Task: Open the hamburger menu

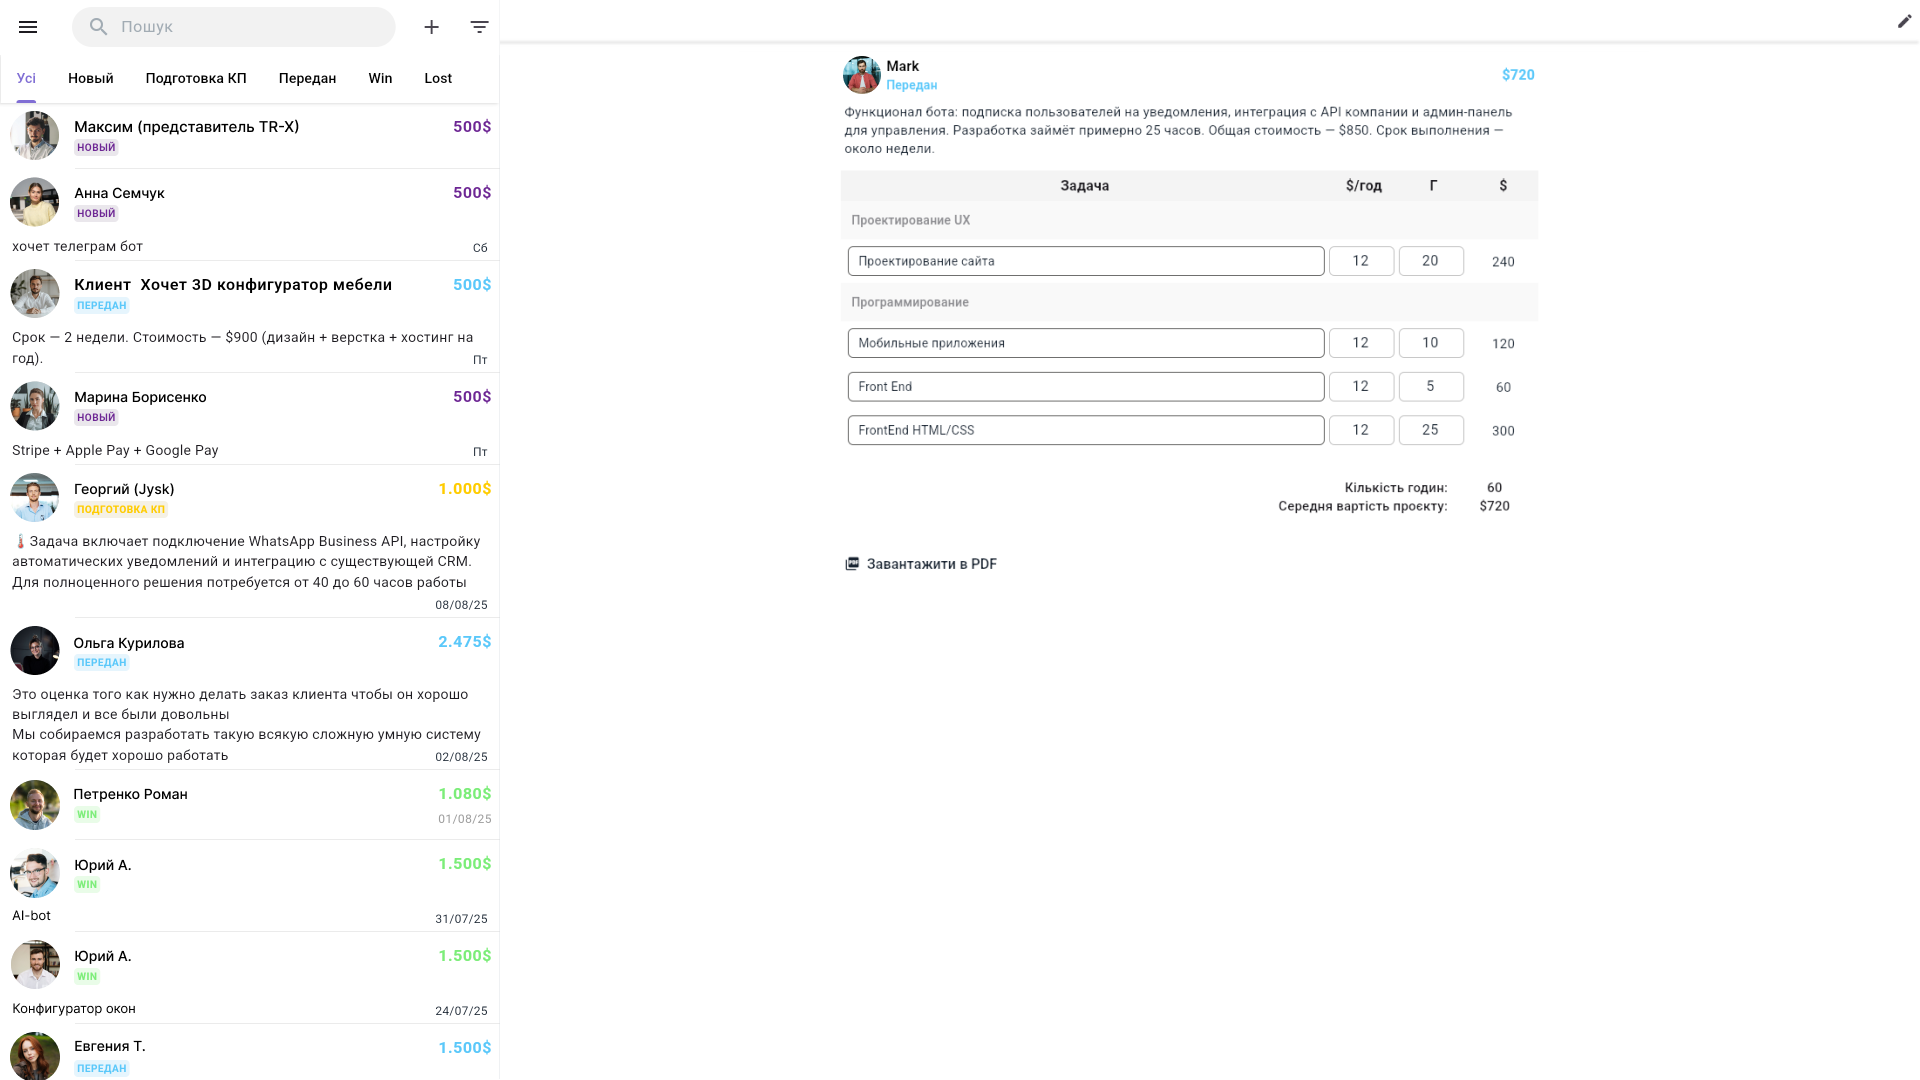Action: click(27, 27)
